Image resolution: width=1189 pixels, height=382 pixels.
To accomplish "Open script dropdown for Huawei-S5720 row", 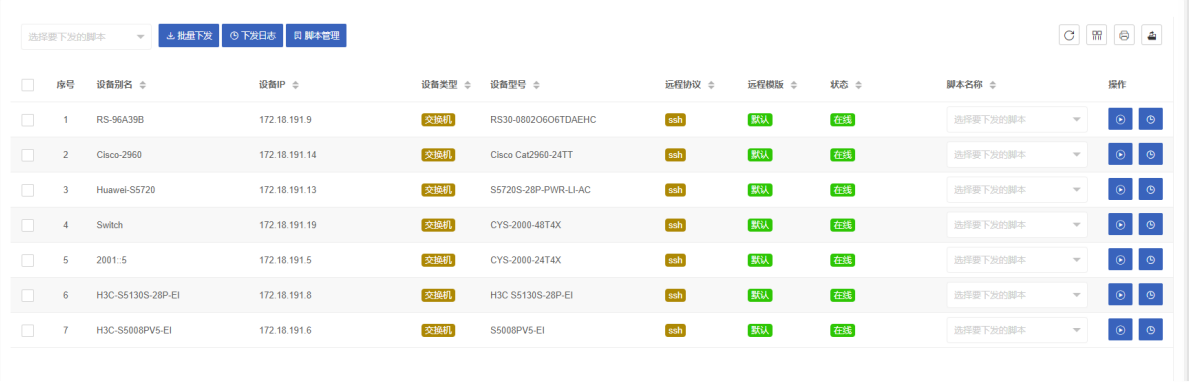I will (1017, 190).
